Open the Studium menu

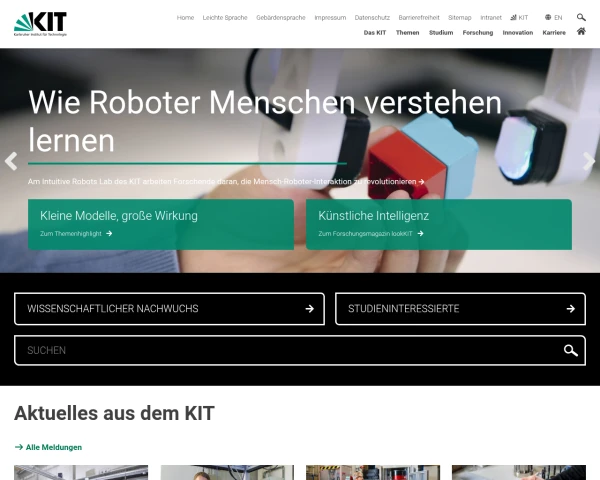441,32
